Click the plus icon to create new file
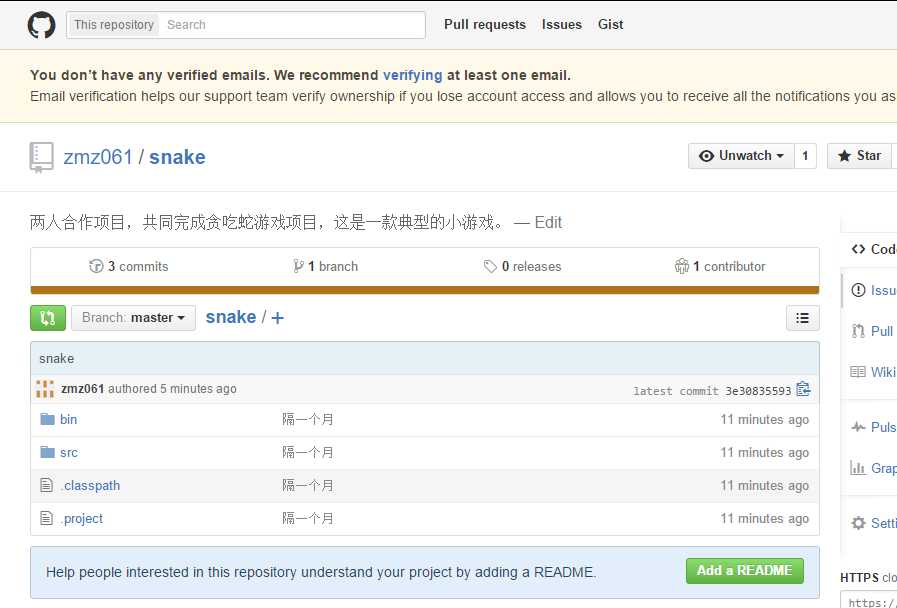The width and height of the screenshot is (897, 608). [277, 317]
